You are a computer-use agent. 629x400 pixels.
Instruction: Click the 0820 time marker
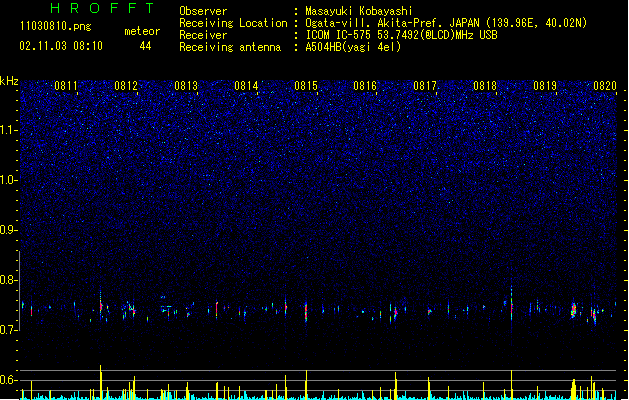pos(605,86)
